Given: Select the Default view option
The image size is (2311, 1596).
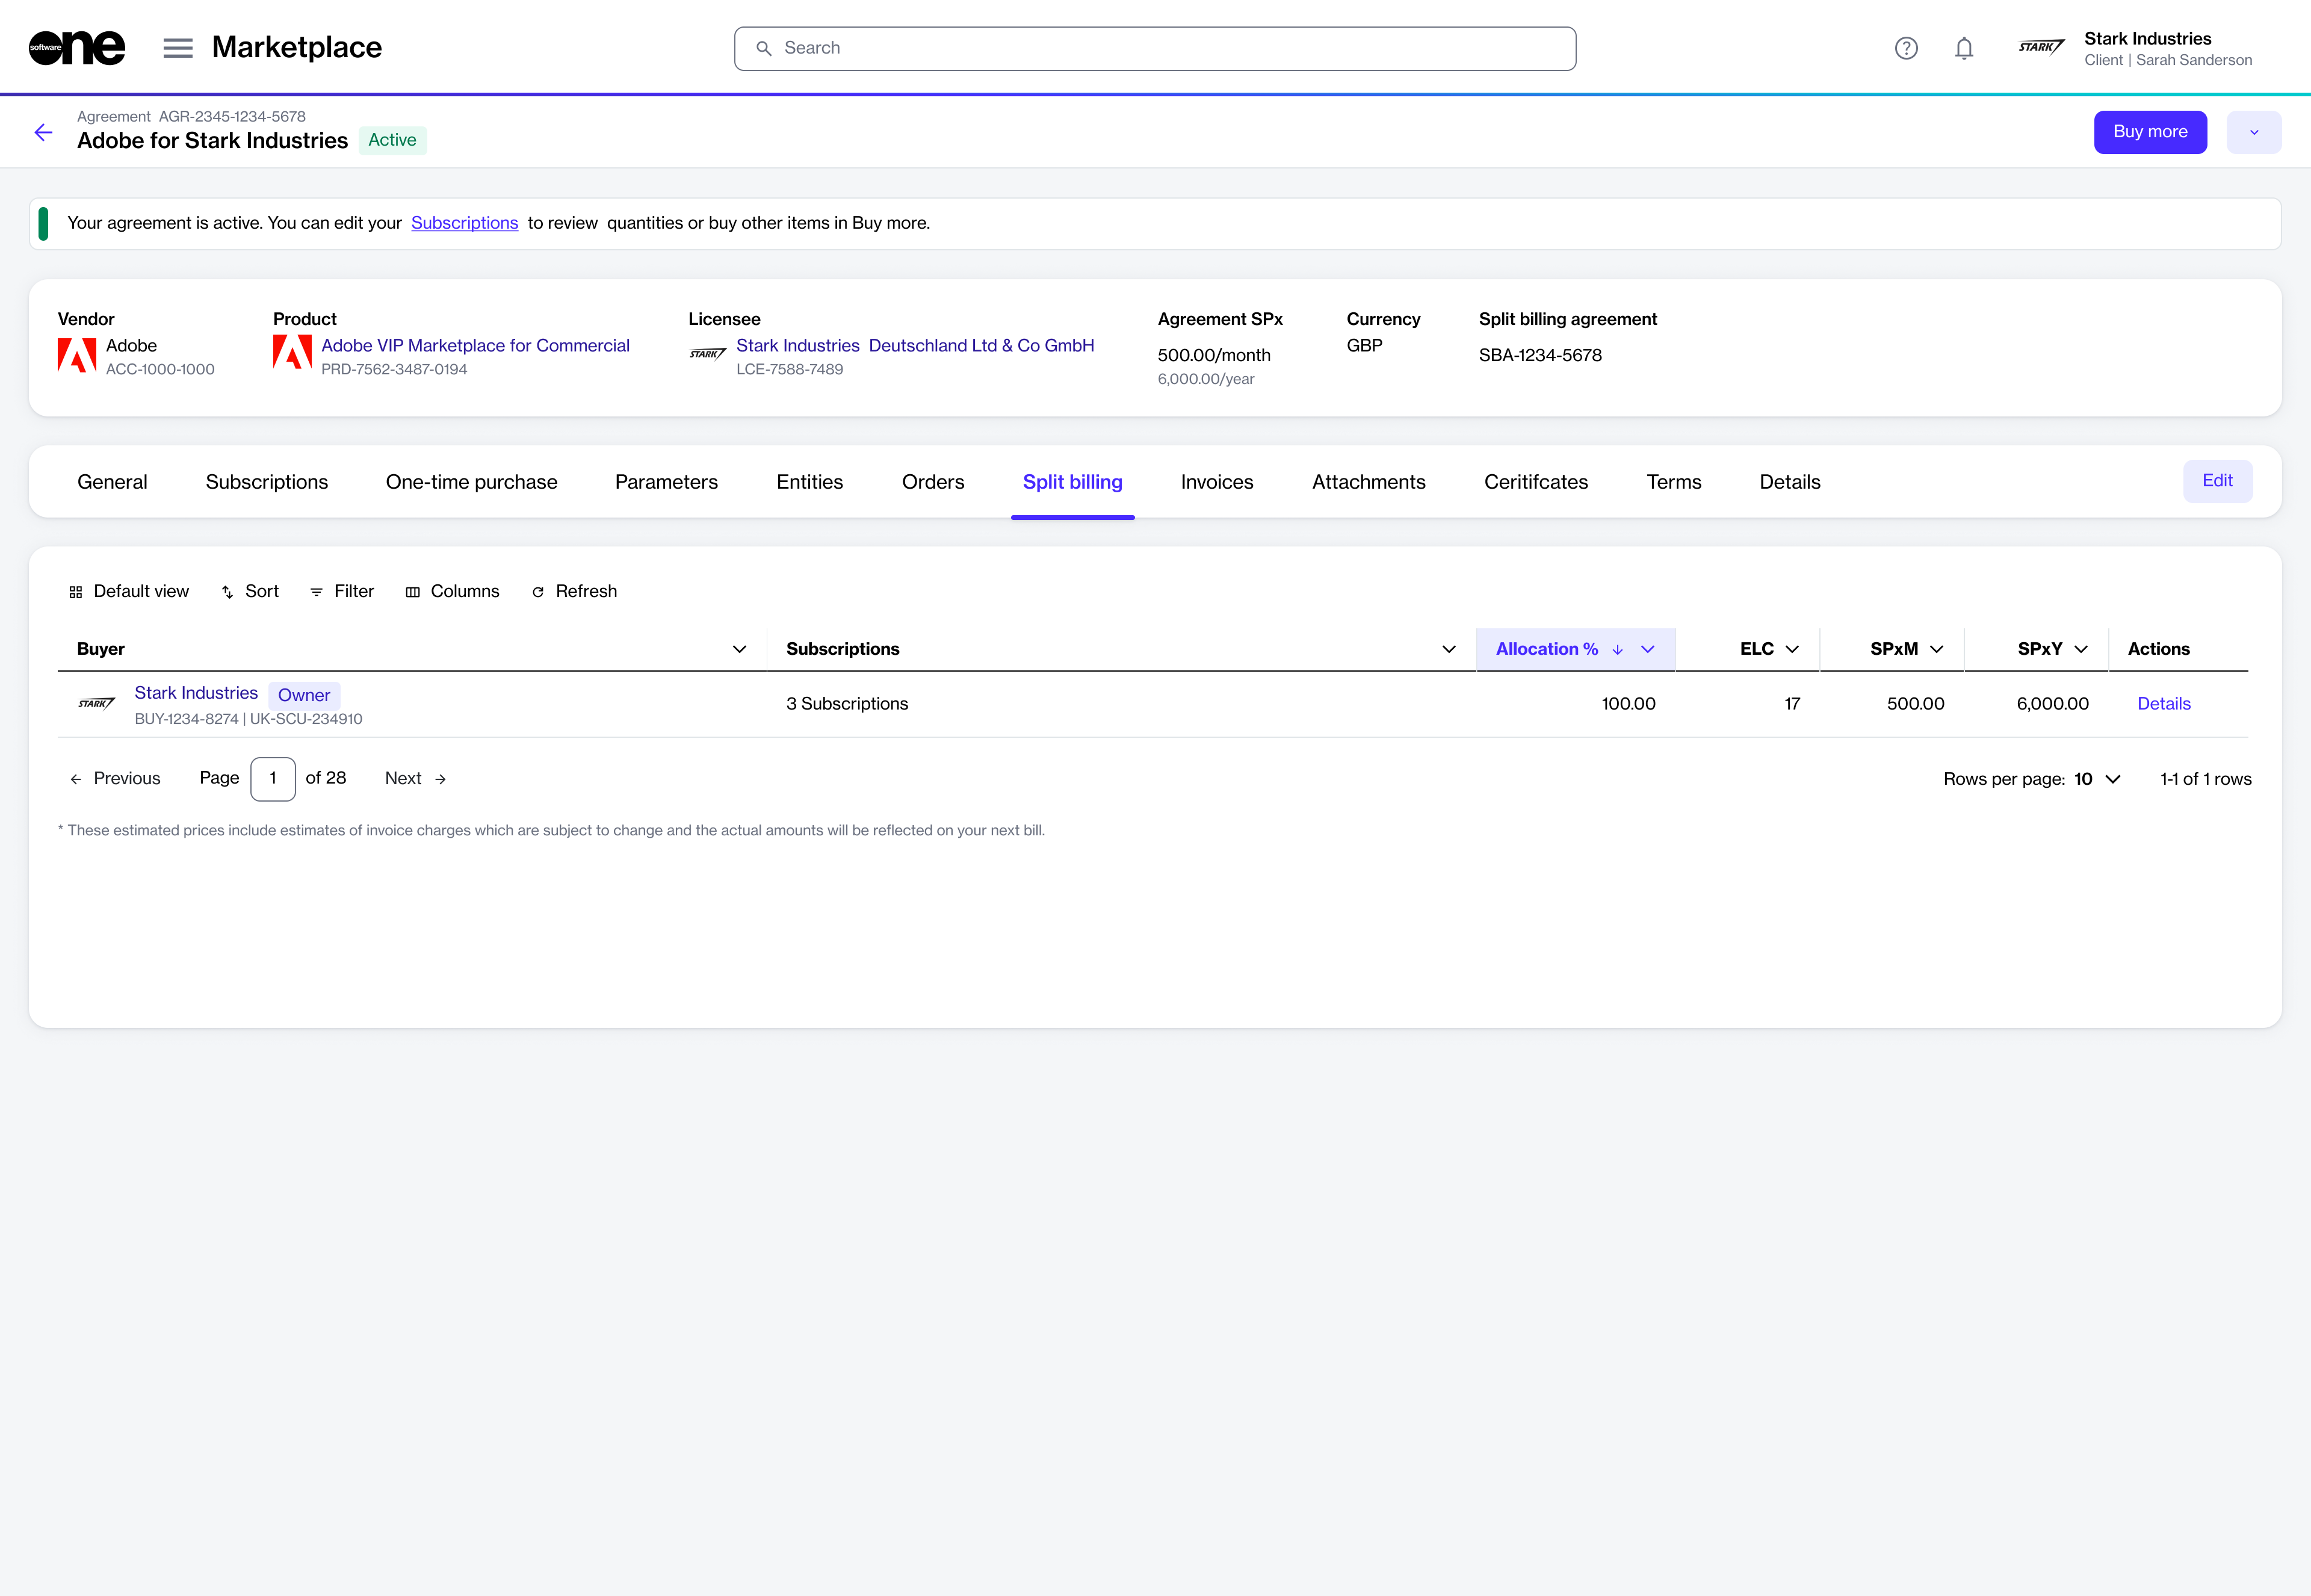Looking at the screenshot, I should 129,592.
